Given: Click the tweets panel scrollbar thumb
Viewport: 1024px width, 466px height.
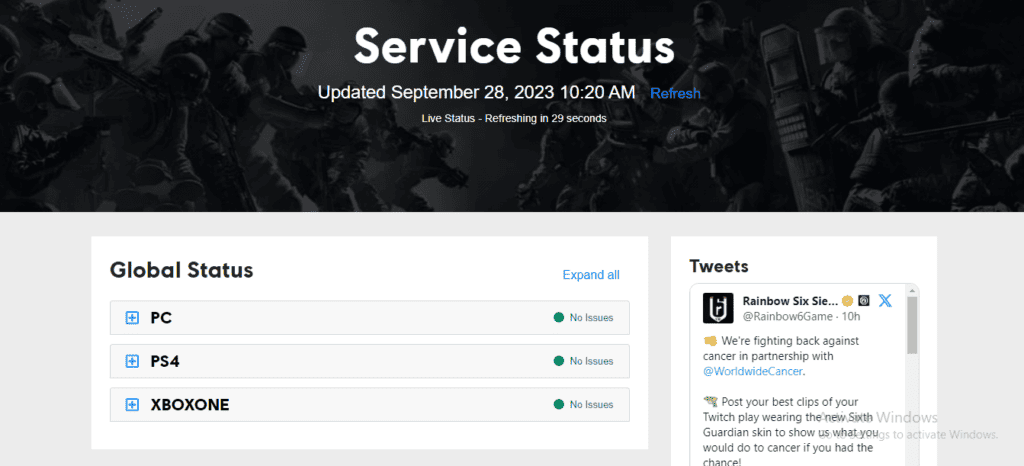Looking at the screenshot, I should [x=912, y=326].
